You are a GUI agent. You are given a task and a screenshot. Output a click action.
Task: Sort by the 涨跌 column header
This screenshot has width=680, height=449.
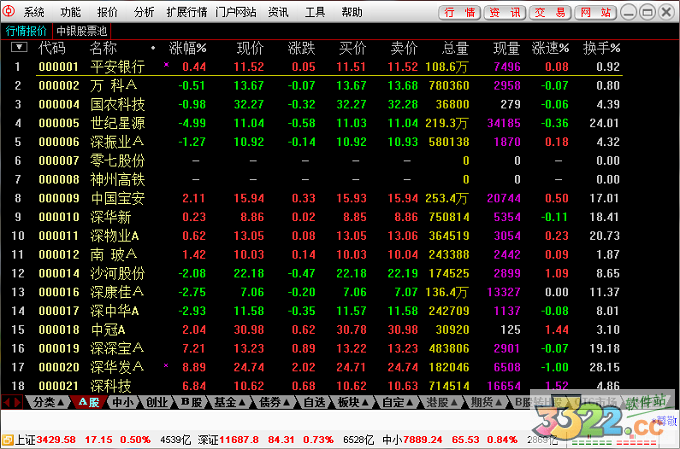[x=301, y=48]
